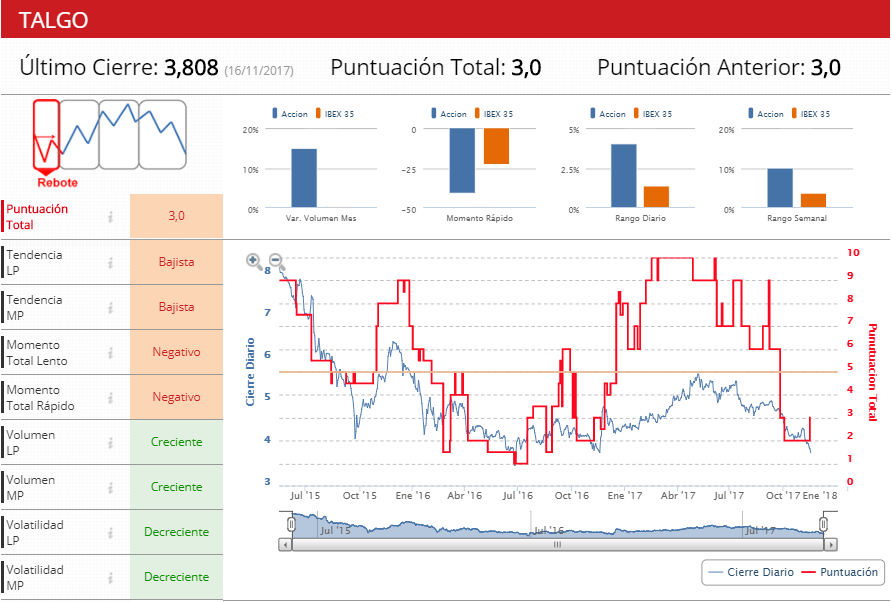This screenshot has width=892, height=602.
Task: Open info icon for Volumen LP
Action: pyautogui.click(x=111, y=443)
